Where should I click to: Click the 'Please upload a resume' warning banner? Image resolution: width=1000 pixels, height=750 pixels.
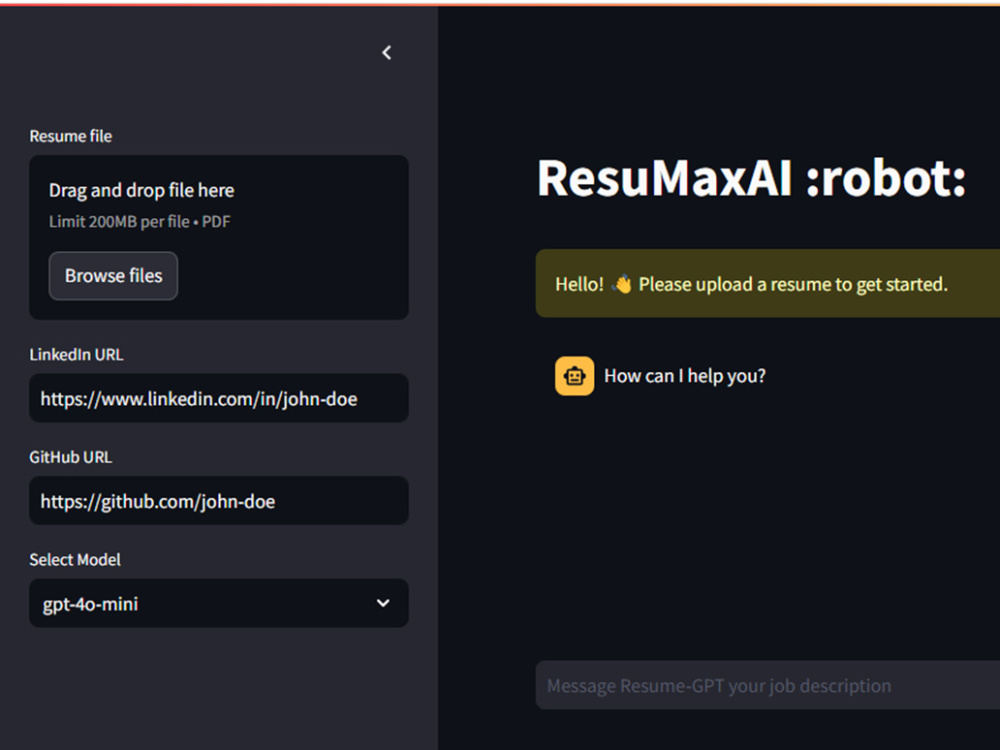point(767,284)
